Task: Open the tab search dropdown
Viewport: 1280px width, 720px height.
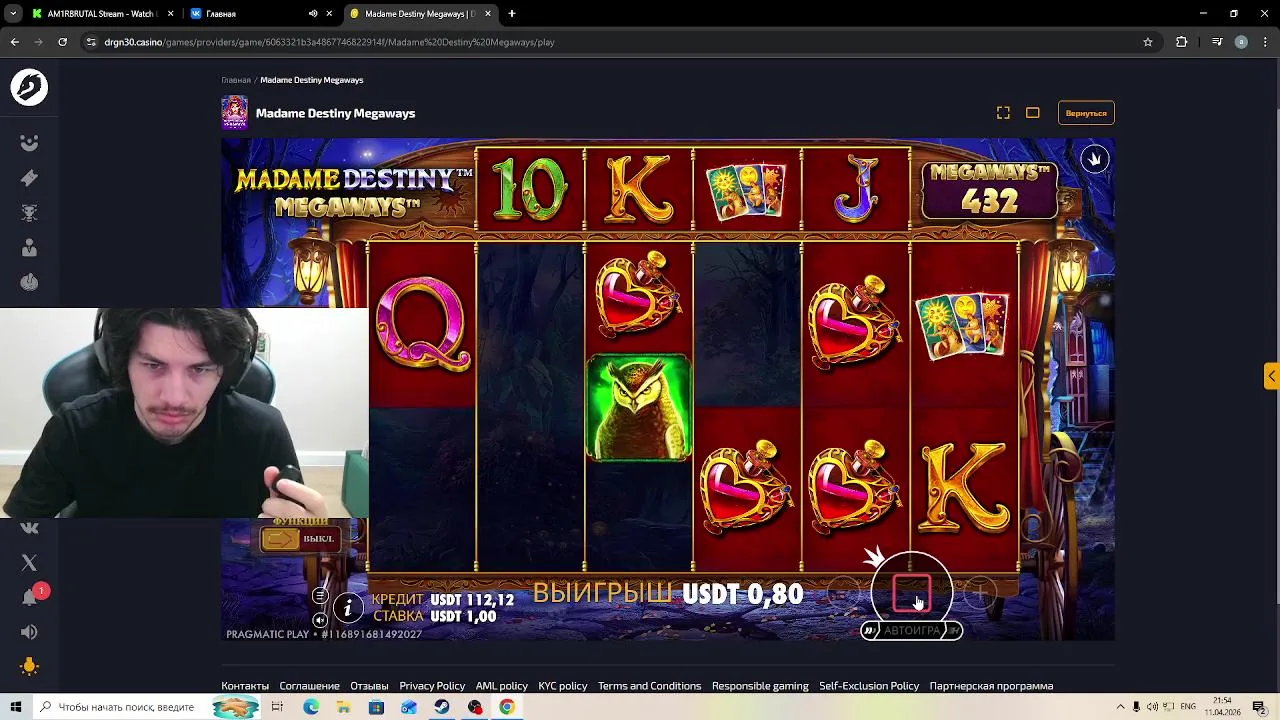Action: 13,14
